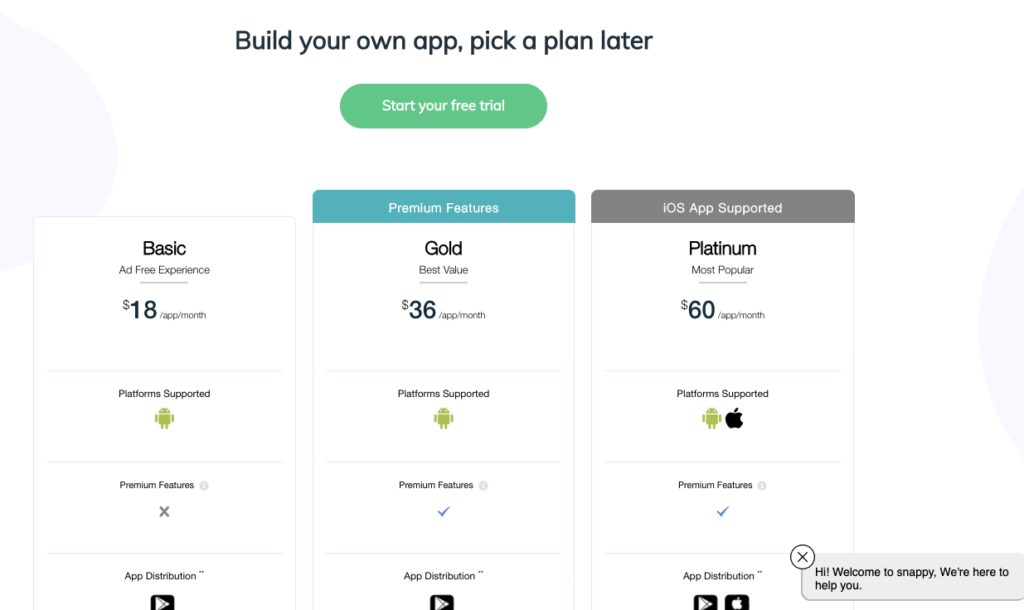The image size is (1024, 610).
Task: Click the Android icon under Basic plan
Action: pyautogui.click(x=164, y=418)
